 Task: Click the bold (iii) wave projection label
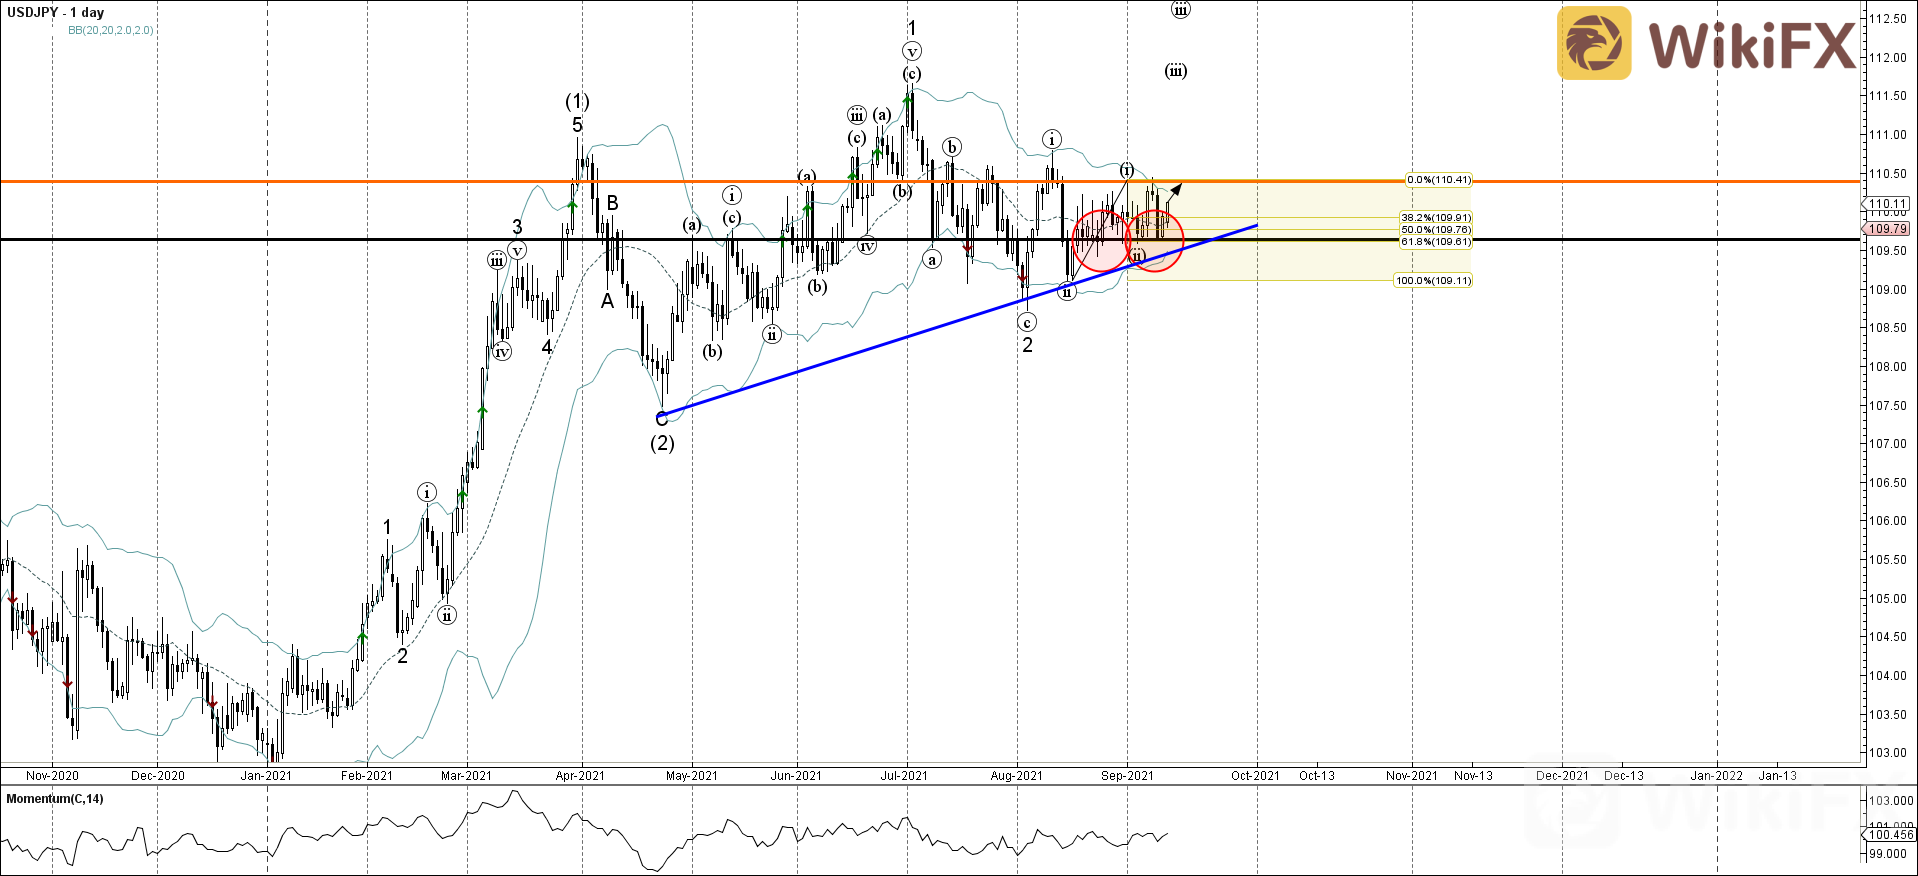point(1176,71)
